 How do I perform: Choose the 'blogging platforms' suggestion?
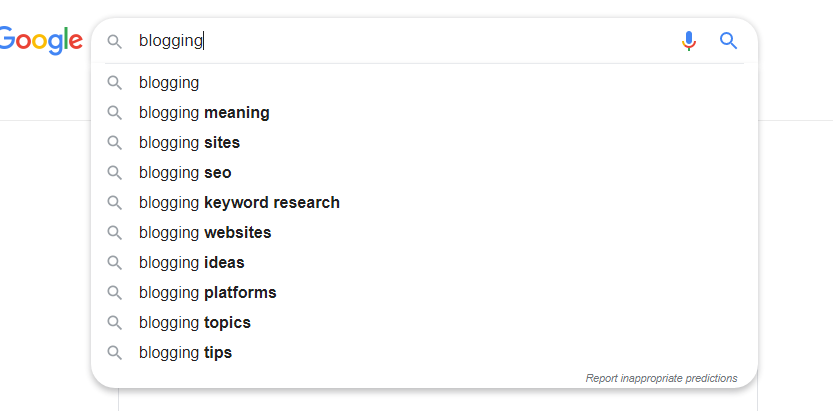[207, 293]
